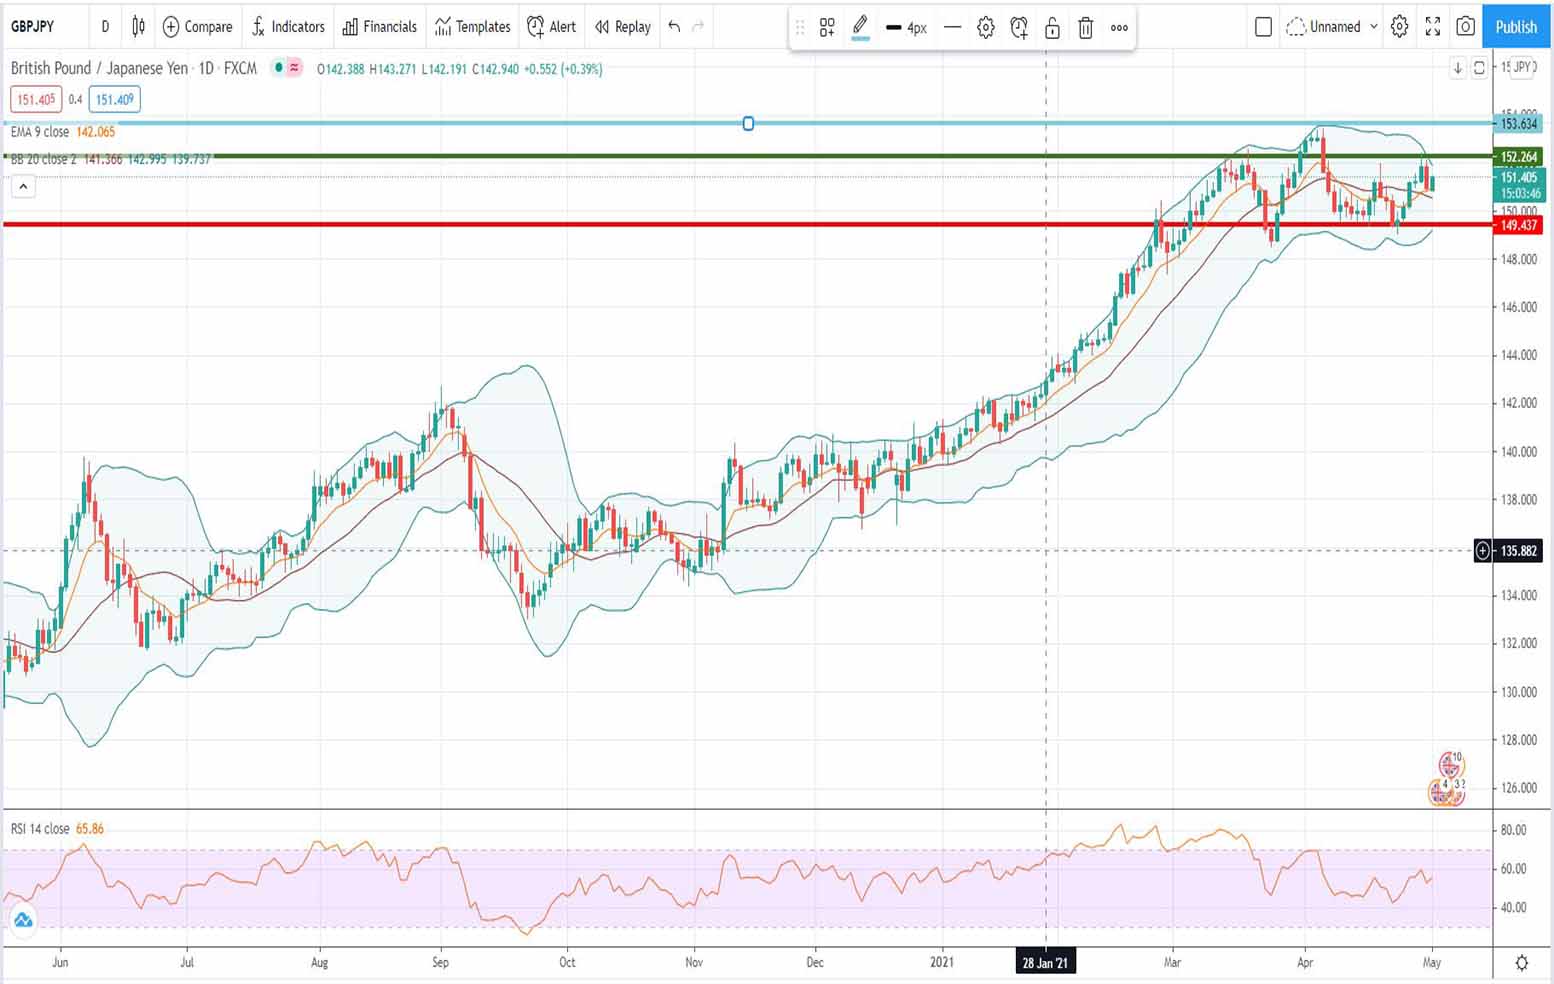Open the more options ellipsis menu
1554x984 pixels.
tap(1119, 28)
